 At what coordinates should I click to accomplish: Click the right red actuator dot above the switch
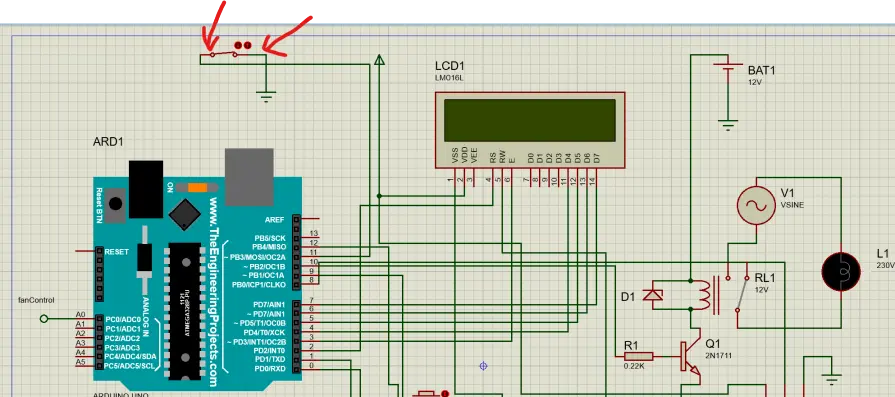(x=247, y=45)
